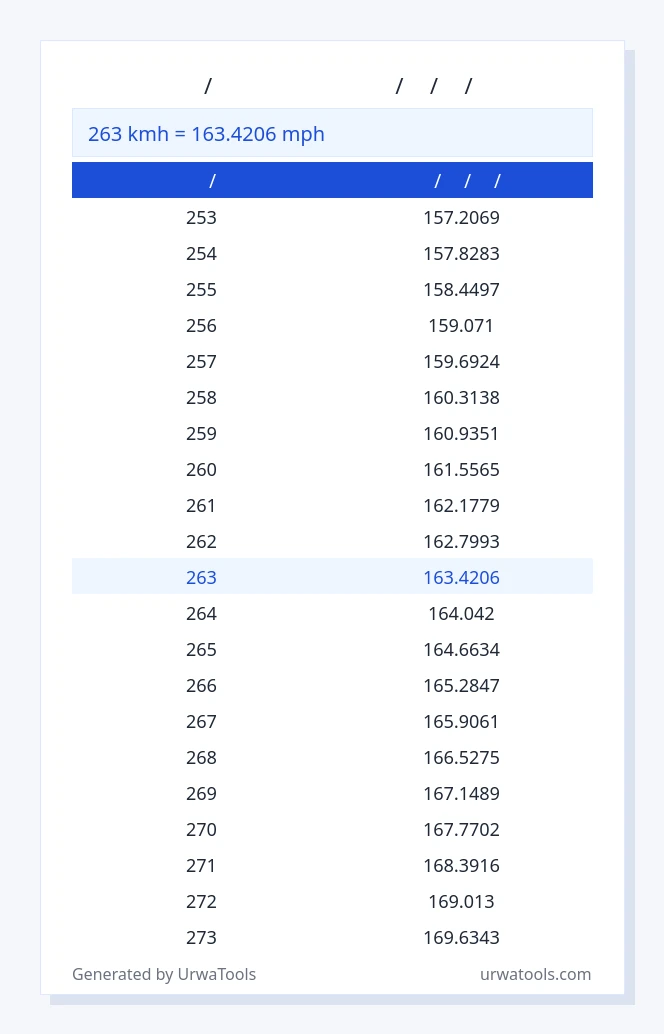Click the blue table header bar
The width and height of the screenshot is (664, 1034).
332,180
